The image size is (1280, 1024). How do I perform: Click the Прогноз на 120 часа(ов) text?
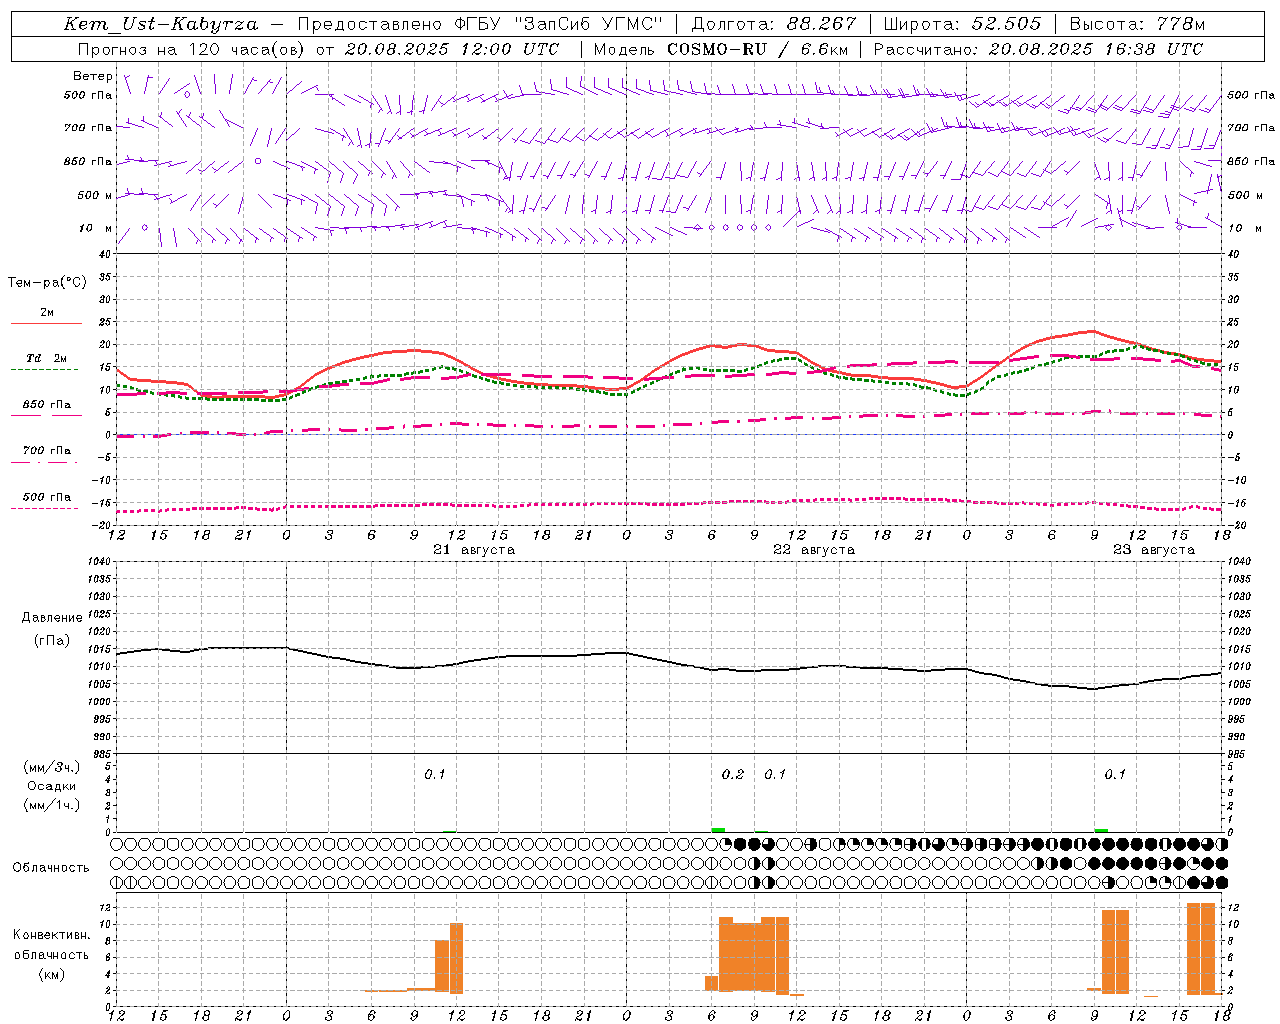pos(191,49)
